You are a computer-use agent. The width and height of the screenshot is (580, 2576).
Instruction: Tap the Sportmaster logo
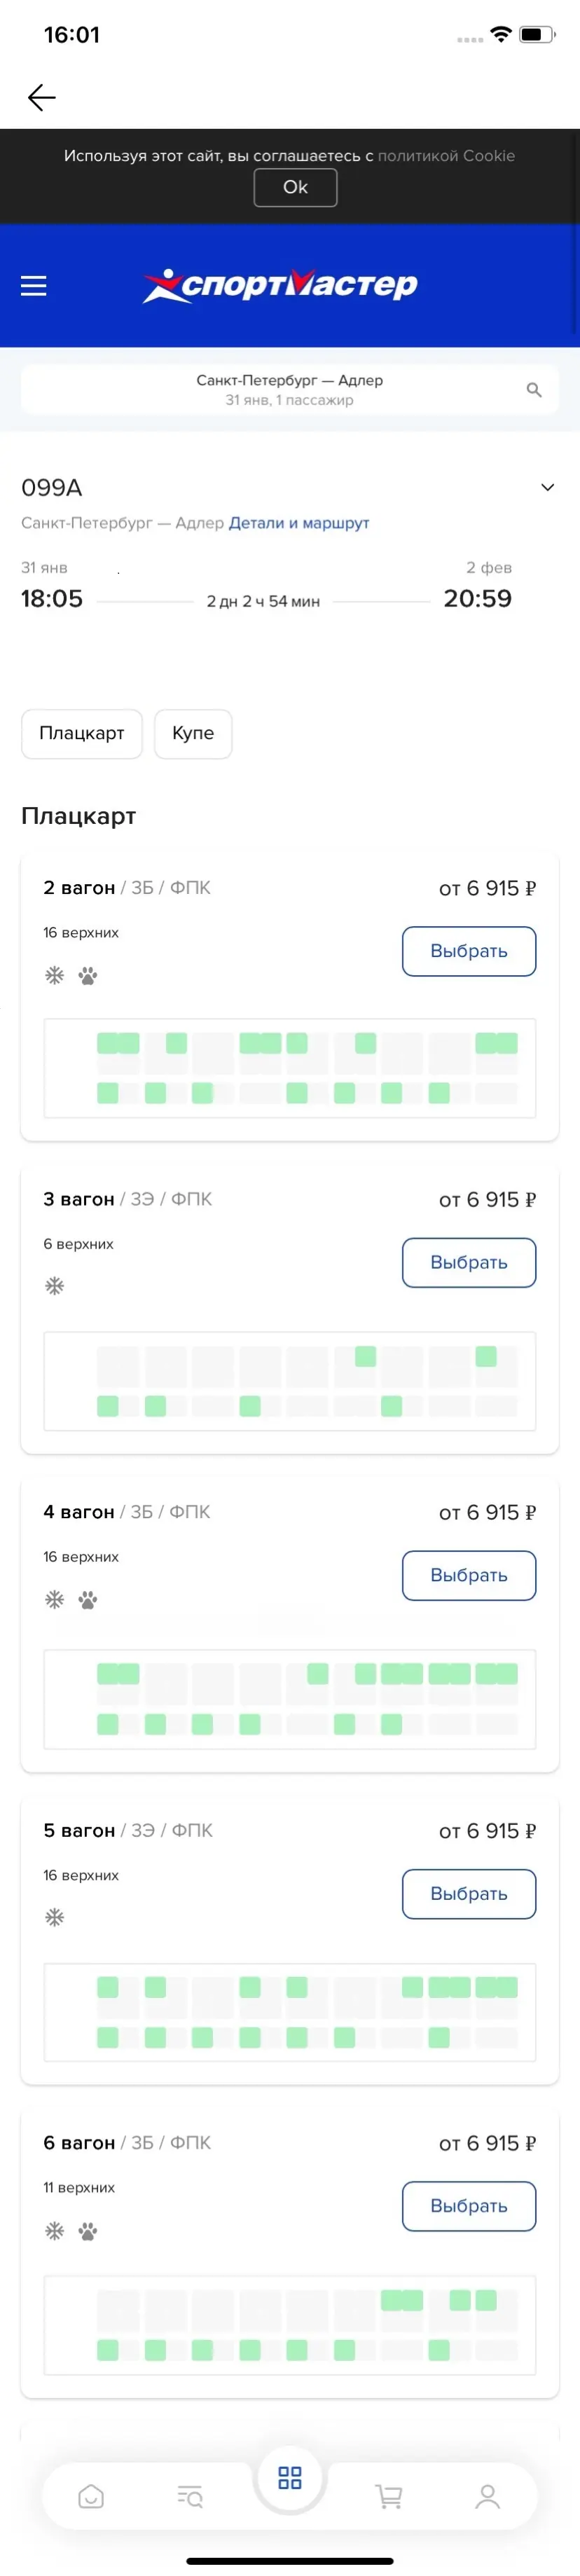tap(280, 285)
